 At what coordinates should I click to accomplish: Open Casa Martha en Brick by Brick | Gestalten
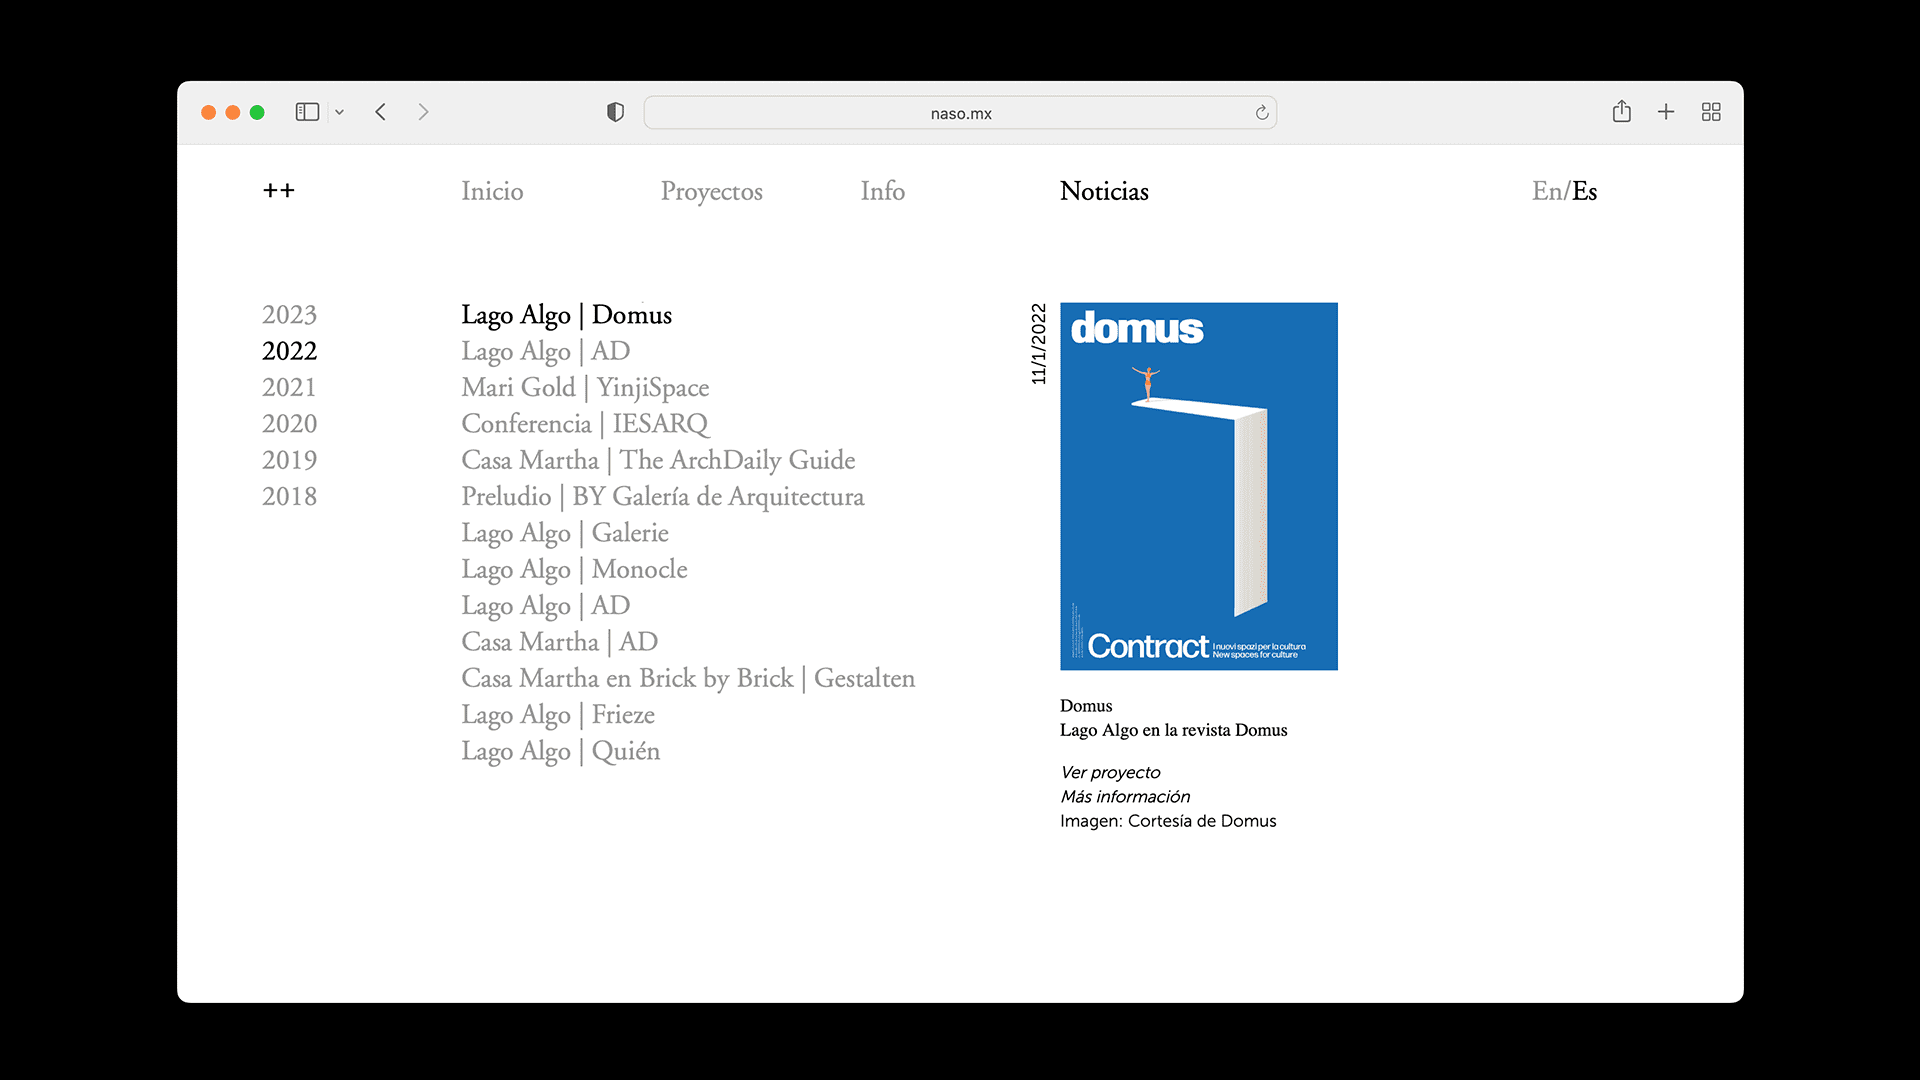pos(688,678)
